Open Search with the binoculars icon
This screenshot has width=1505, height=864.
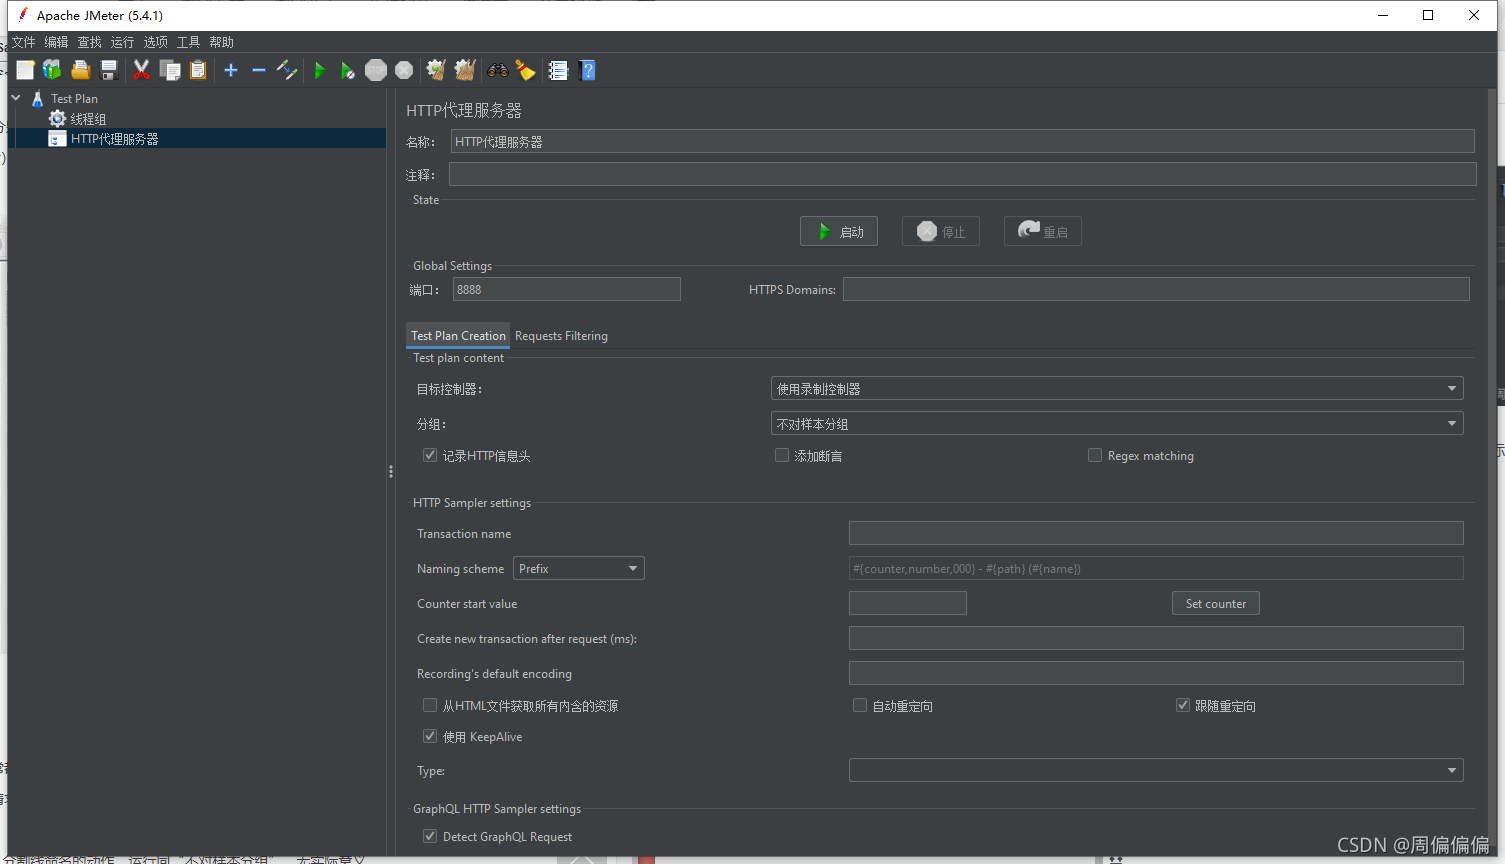point(497,70)
